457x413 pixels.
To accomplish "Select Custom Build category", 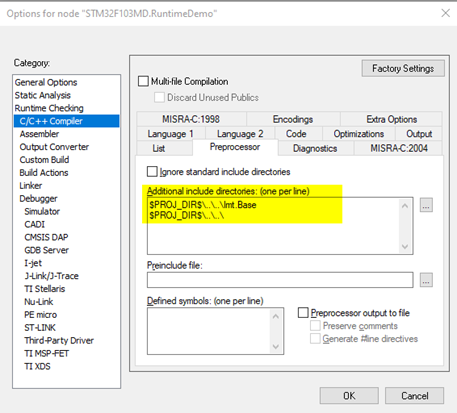I will click(x=44, y=160).
